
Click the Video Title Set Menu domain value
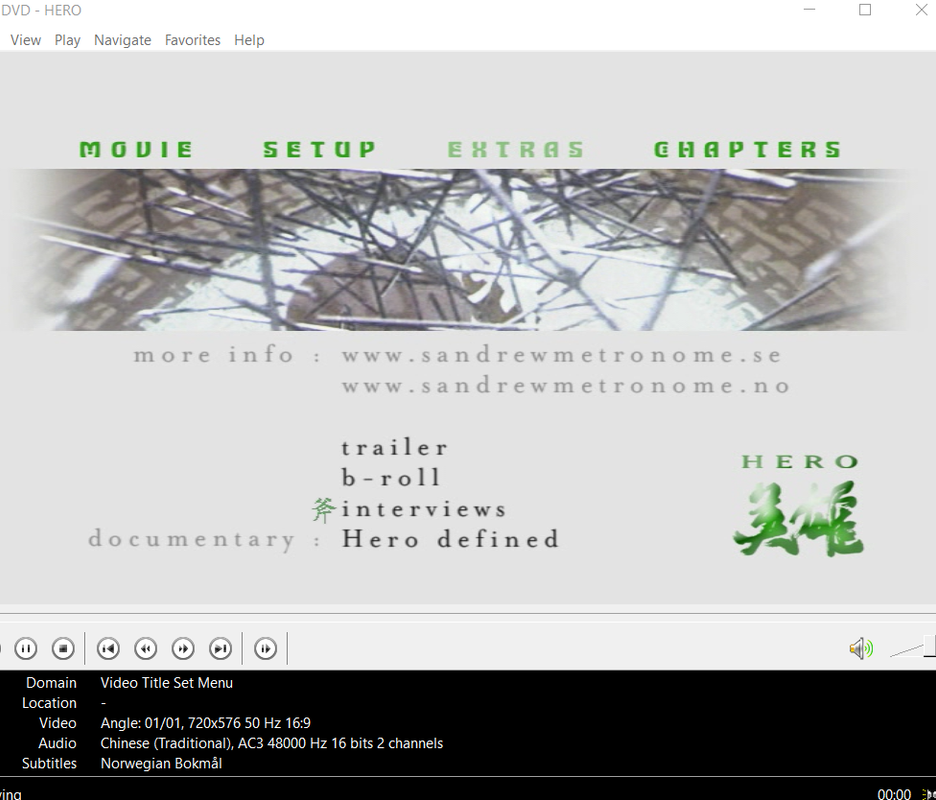(167, 682)
